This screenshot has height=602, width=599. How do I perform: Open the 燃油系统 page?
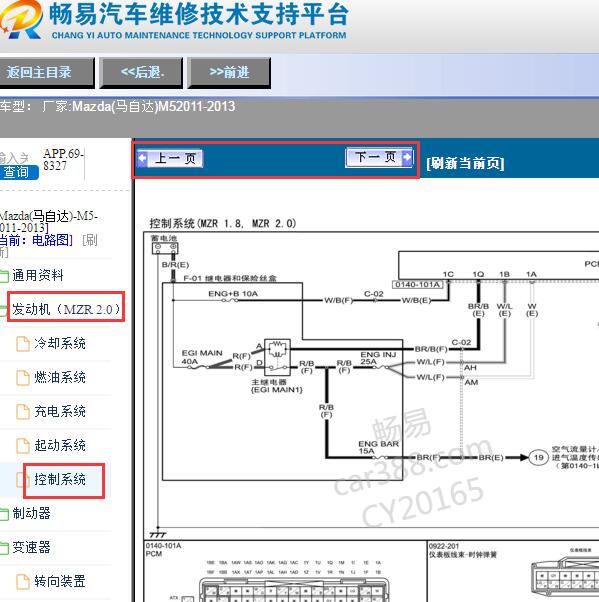[60, 377]
